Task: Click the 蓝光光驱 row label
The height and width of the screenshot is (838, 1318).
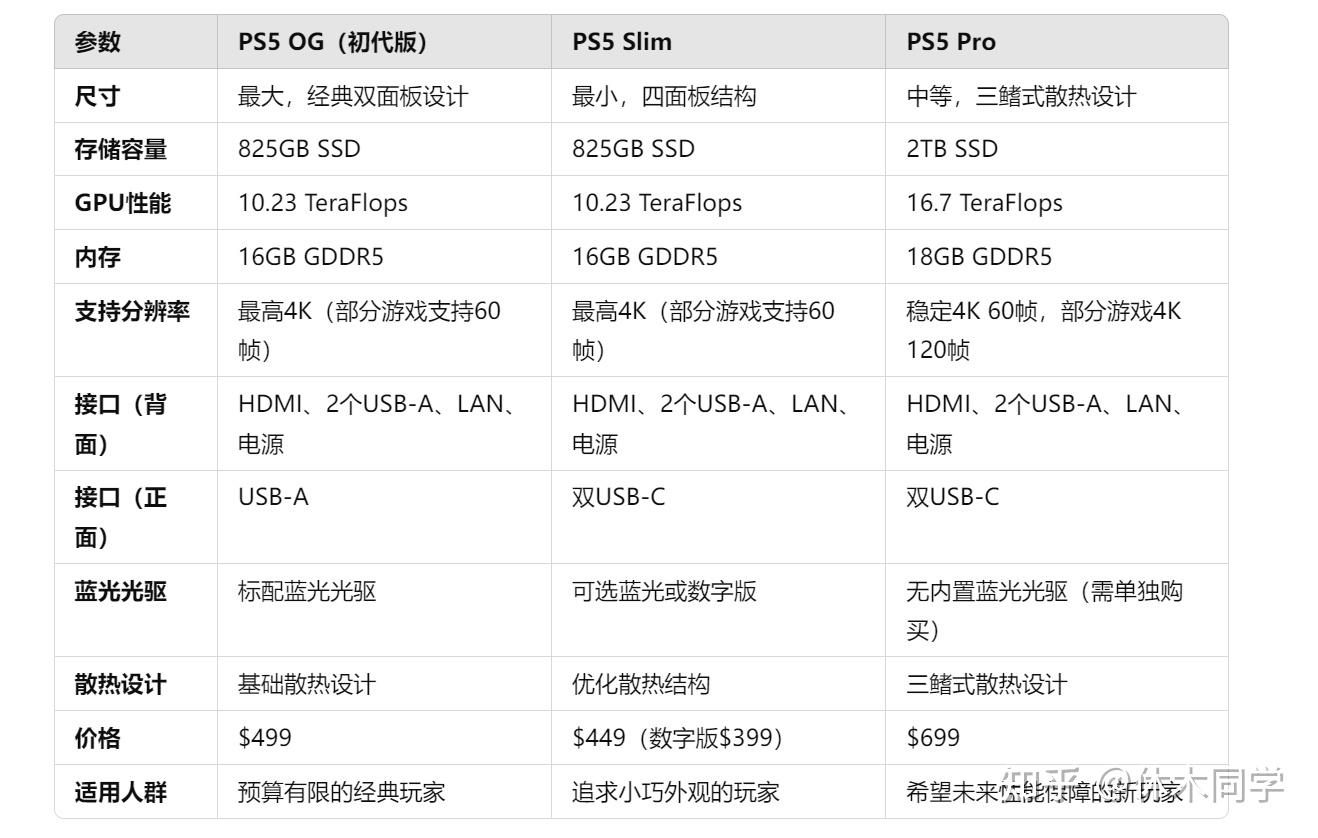Action: (x=121, y=591)
